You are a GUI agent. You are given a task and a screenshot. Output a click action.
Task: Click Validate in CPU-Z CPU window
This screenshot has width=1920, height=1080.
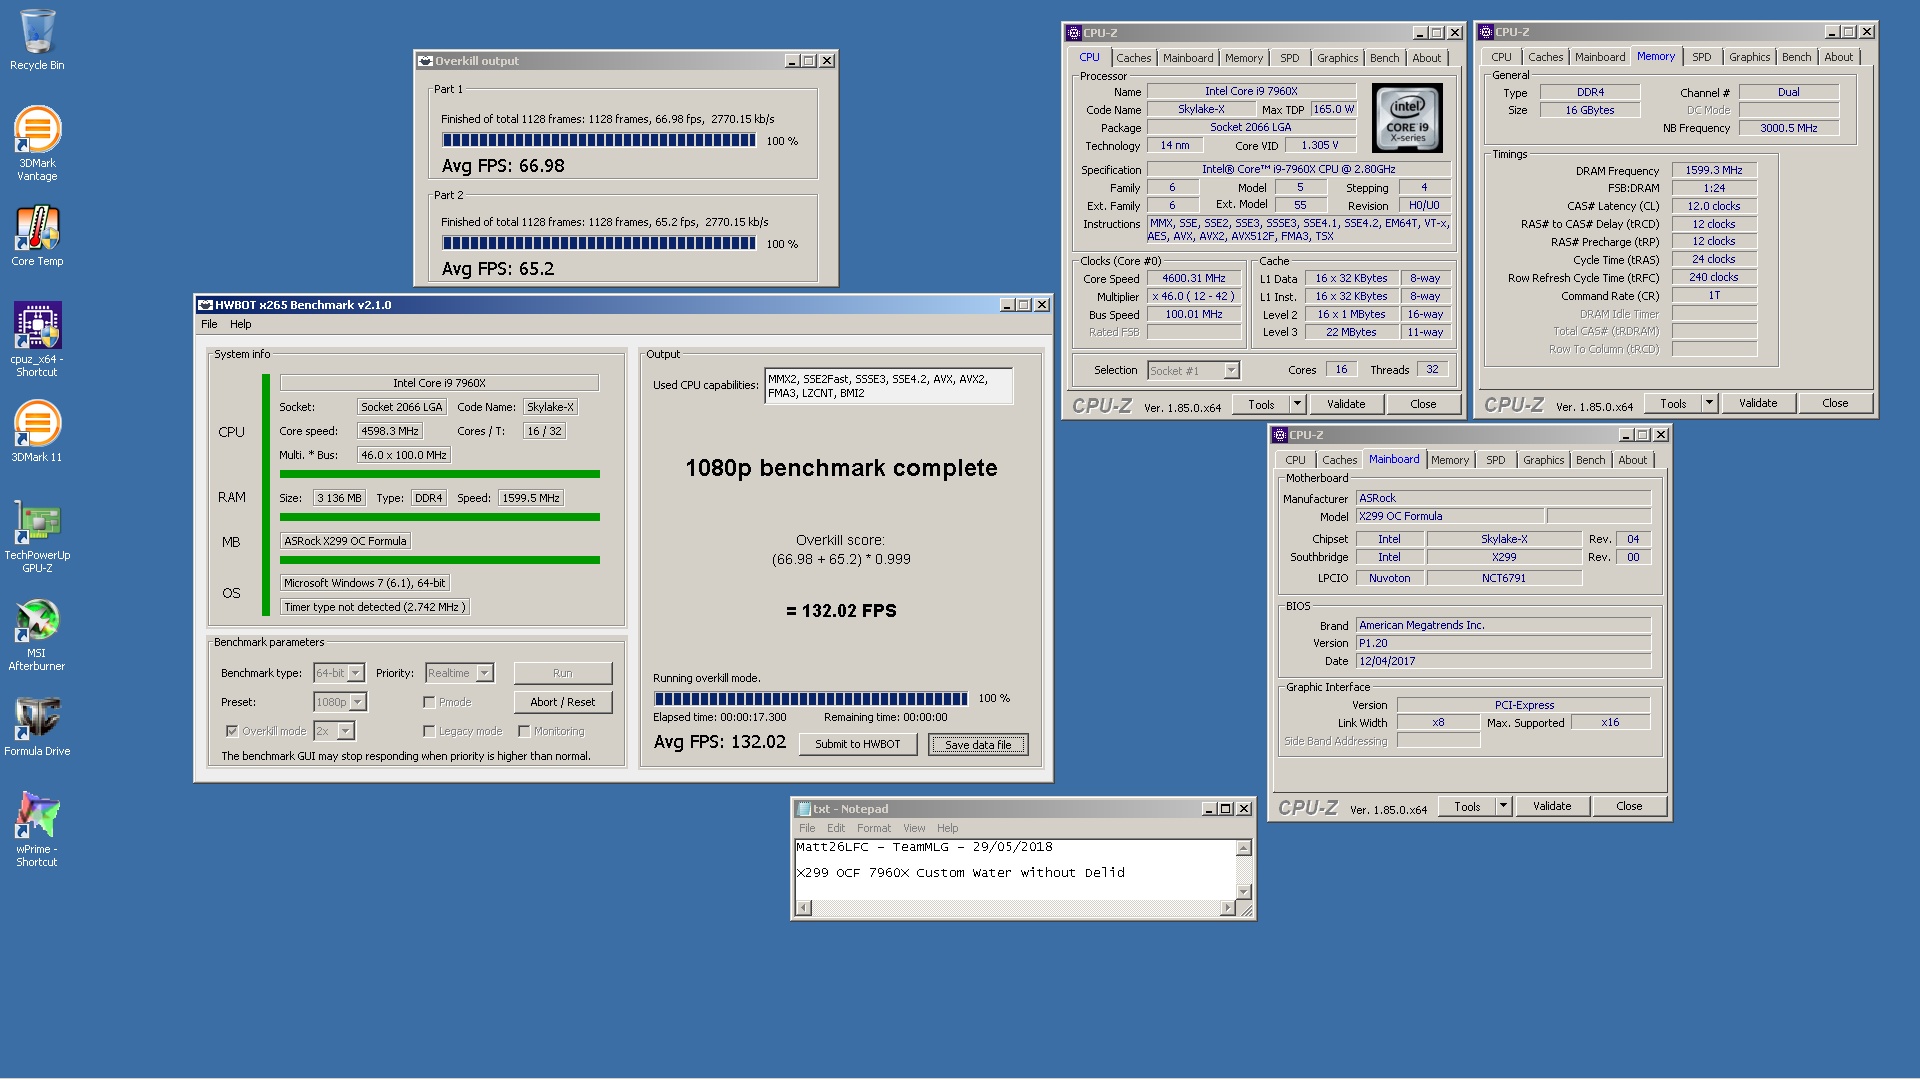pos(1346,404)
